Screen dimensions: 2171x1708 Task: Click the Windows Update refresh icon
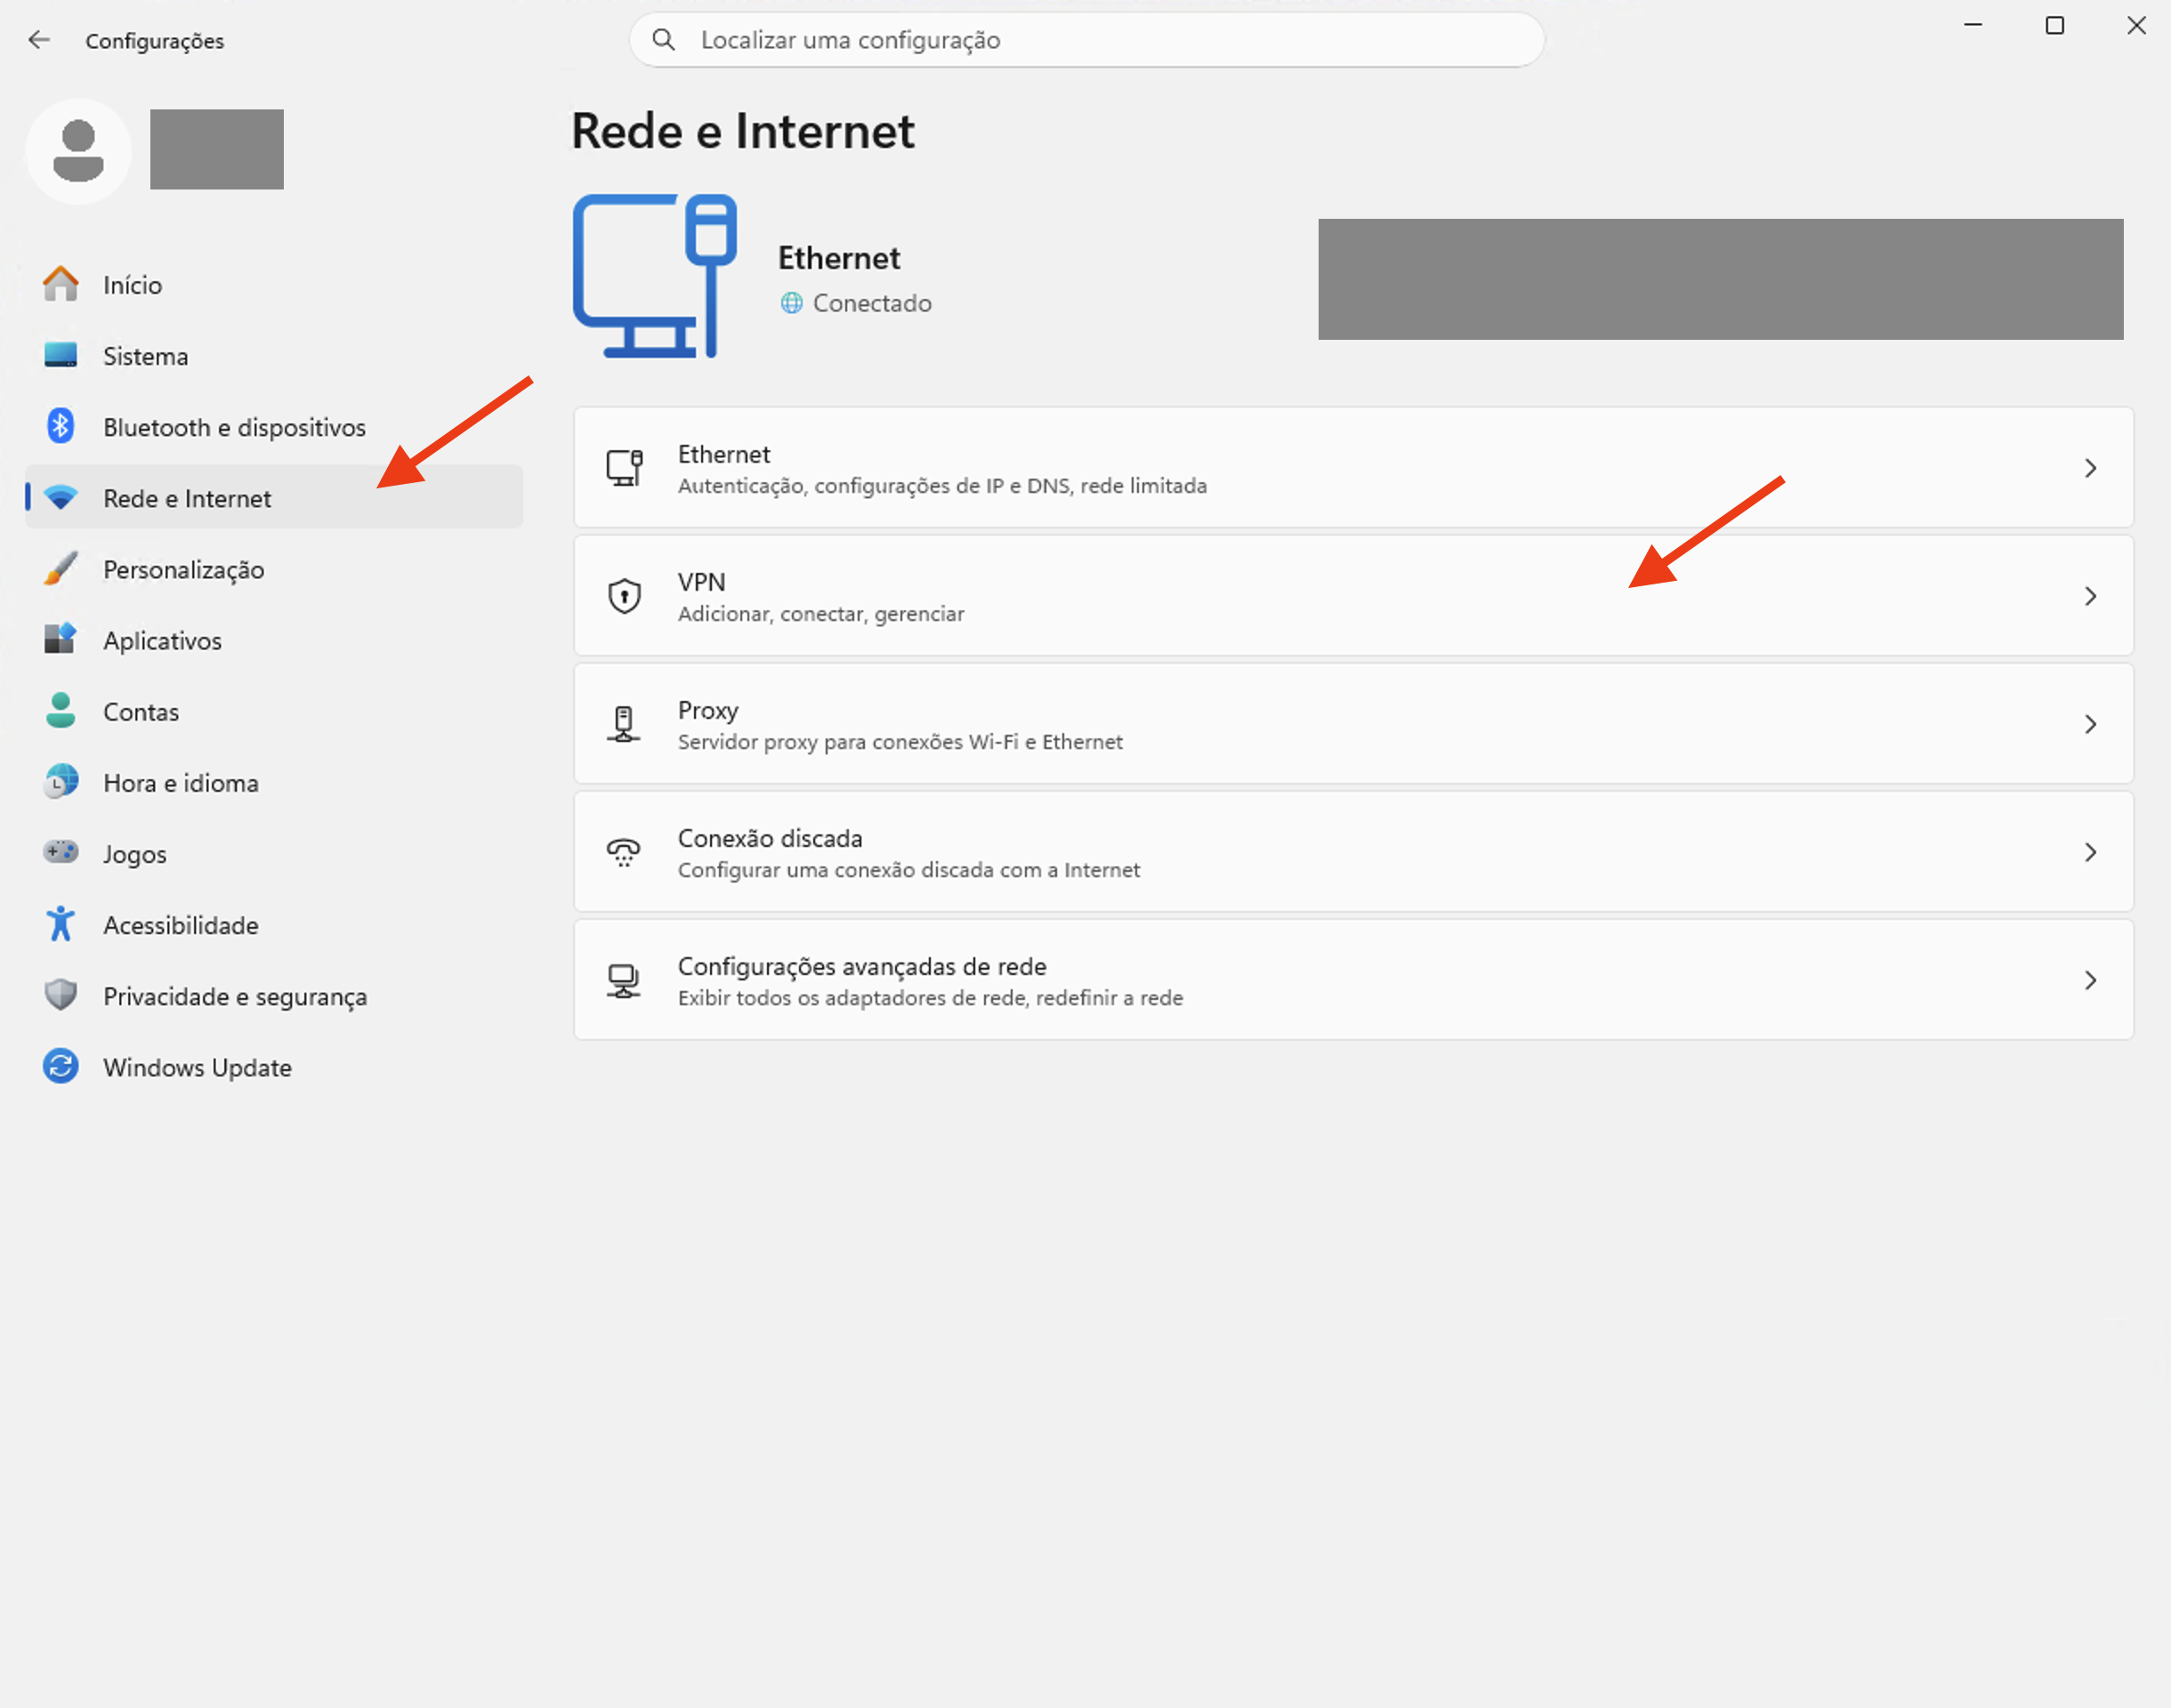click(x=61, y=1066)
